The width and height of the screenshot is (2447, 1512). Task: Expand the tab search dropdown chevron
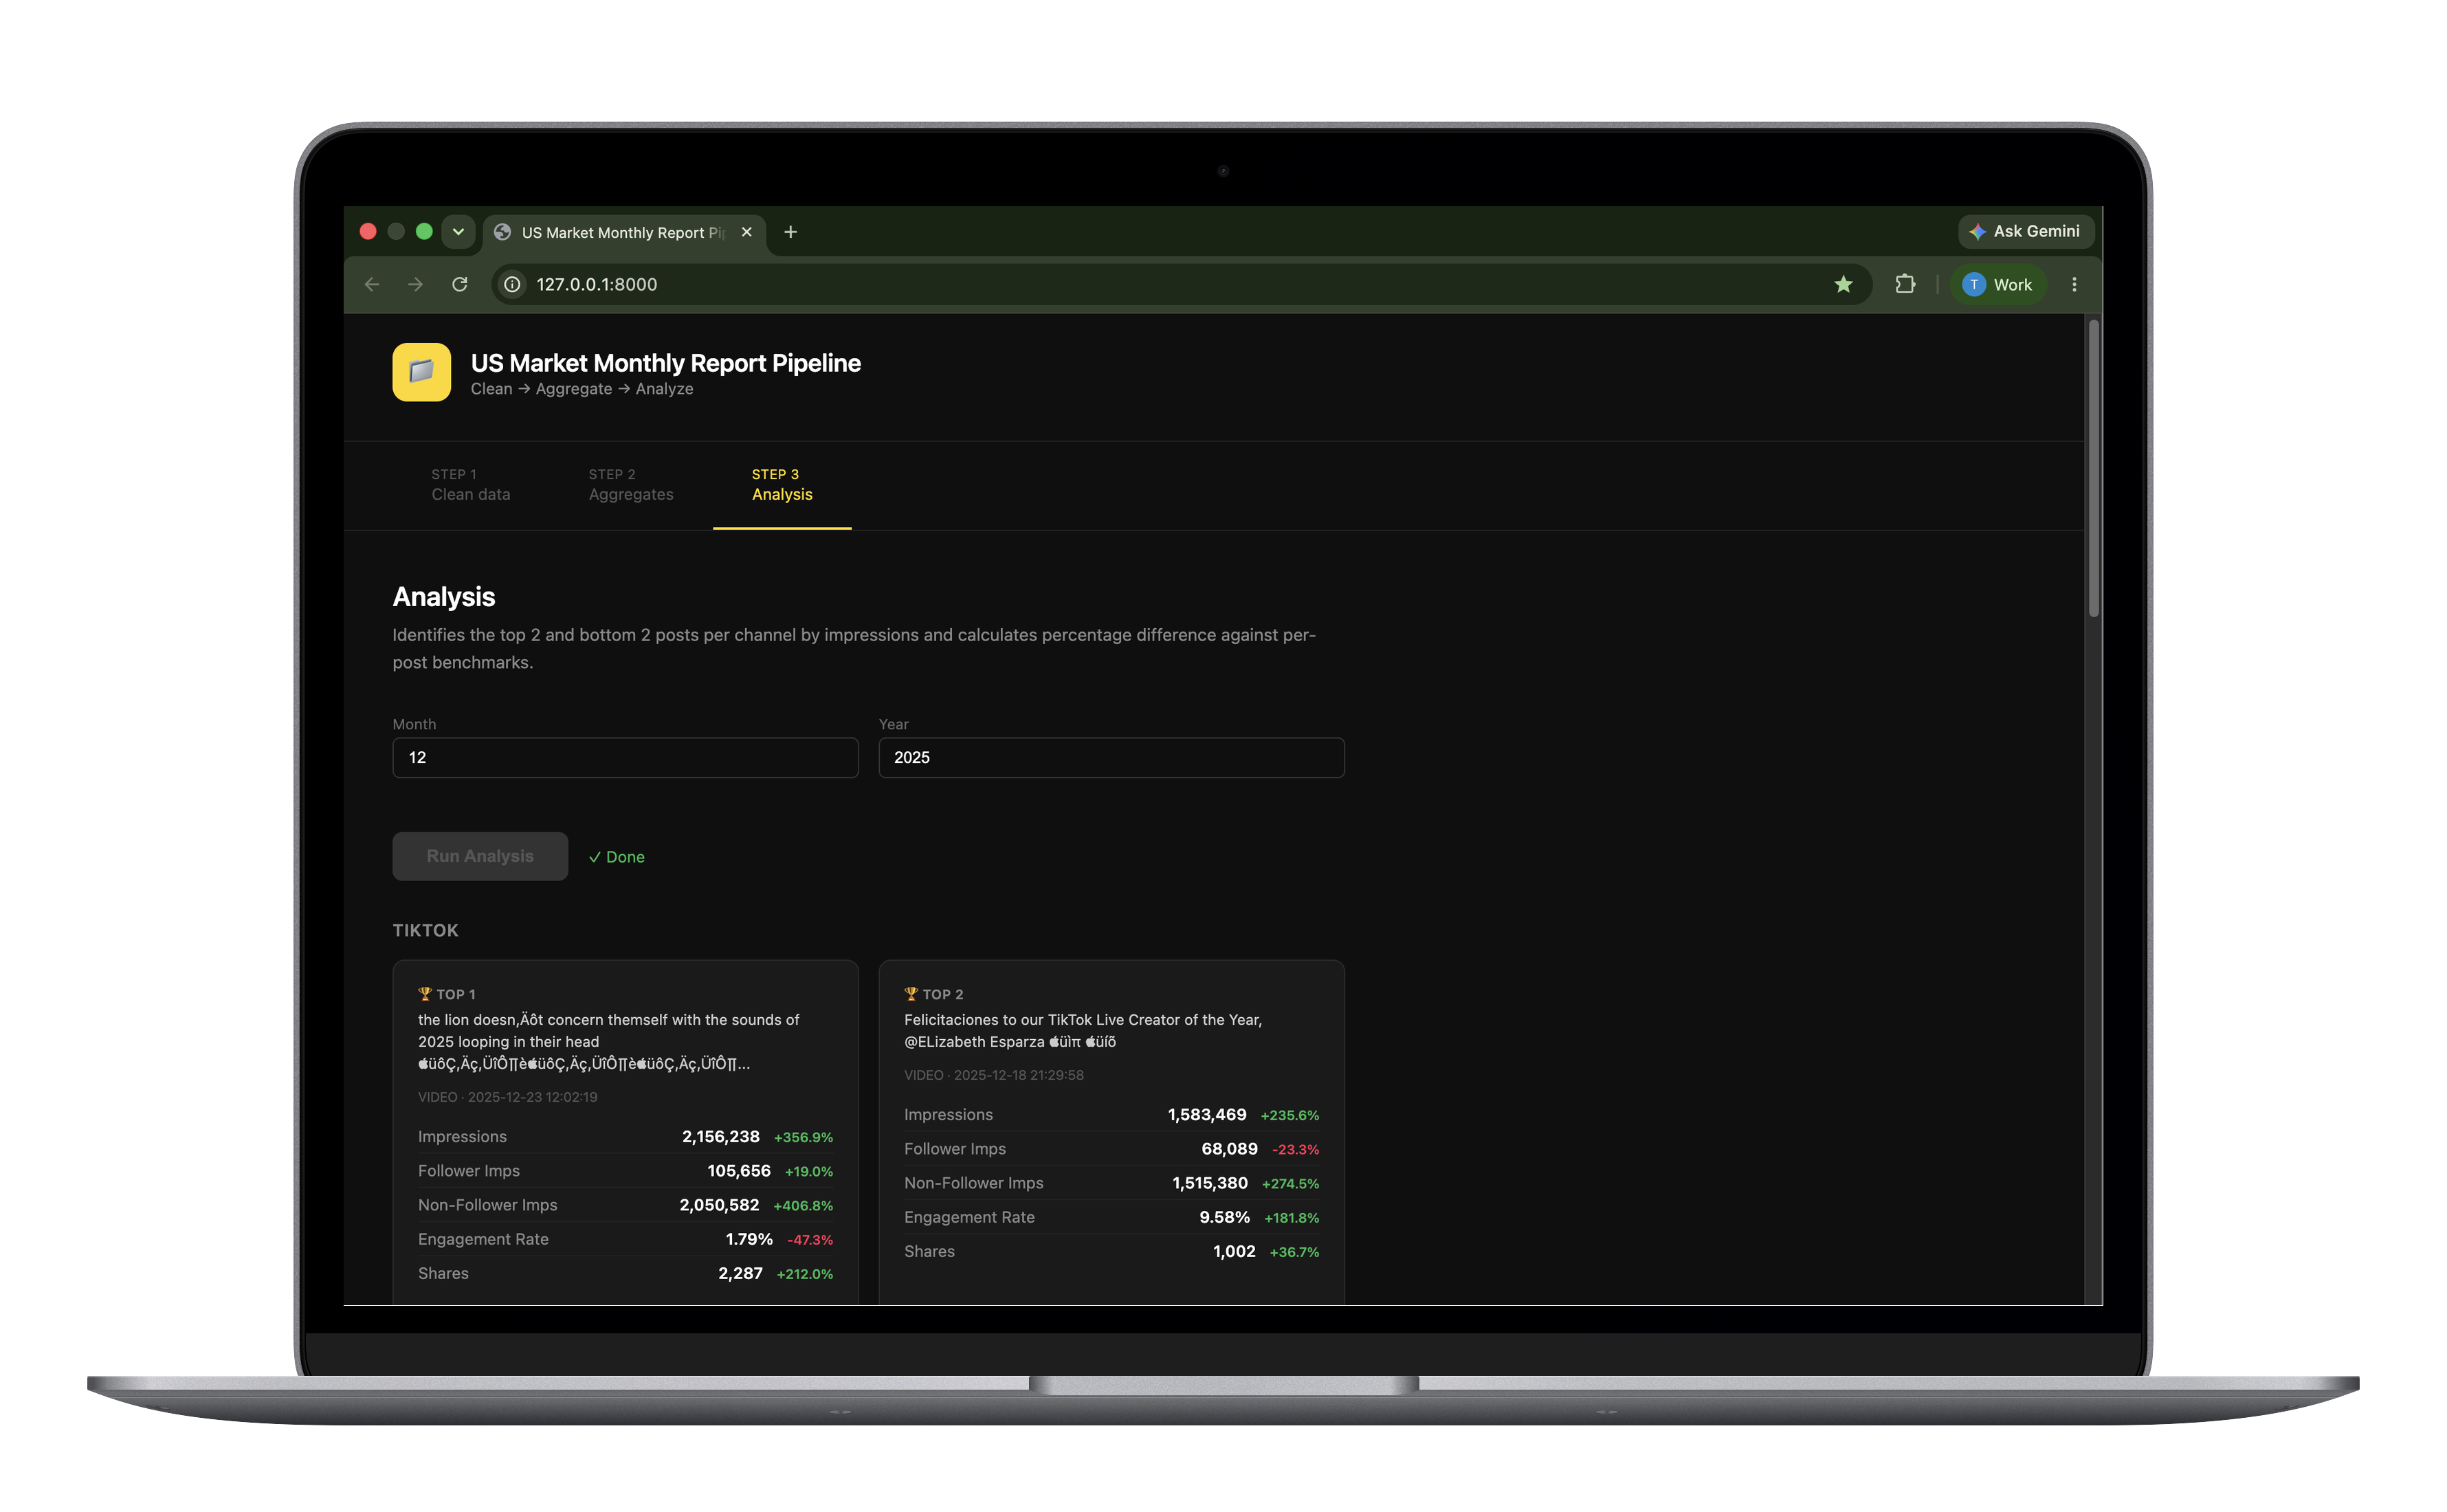[x=458, y=232]
